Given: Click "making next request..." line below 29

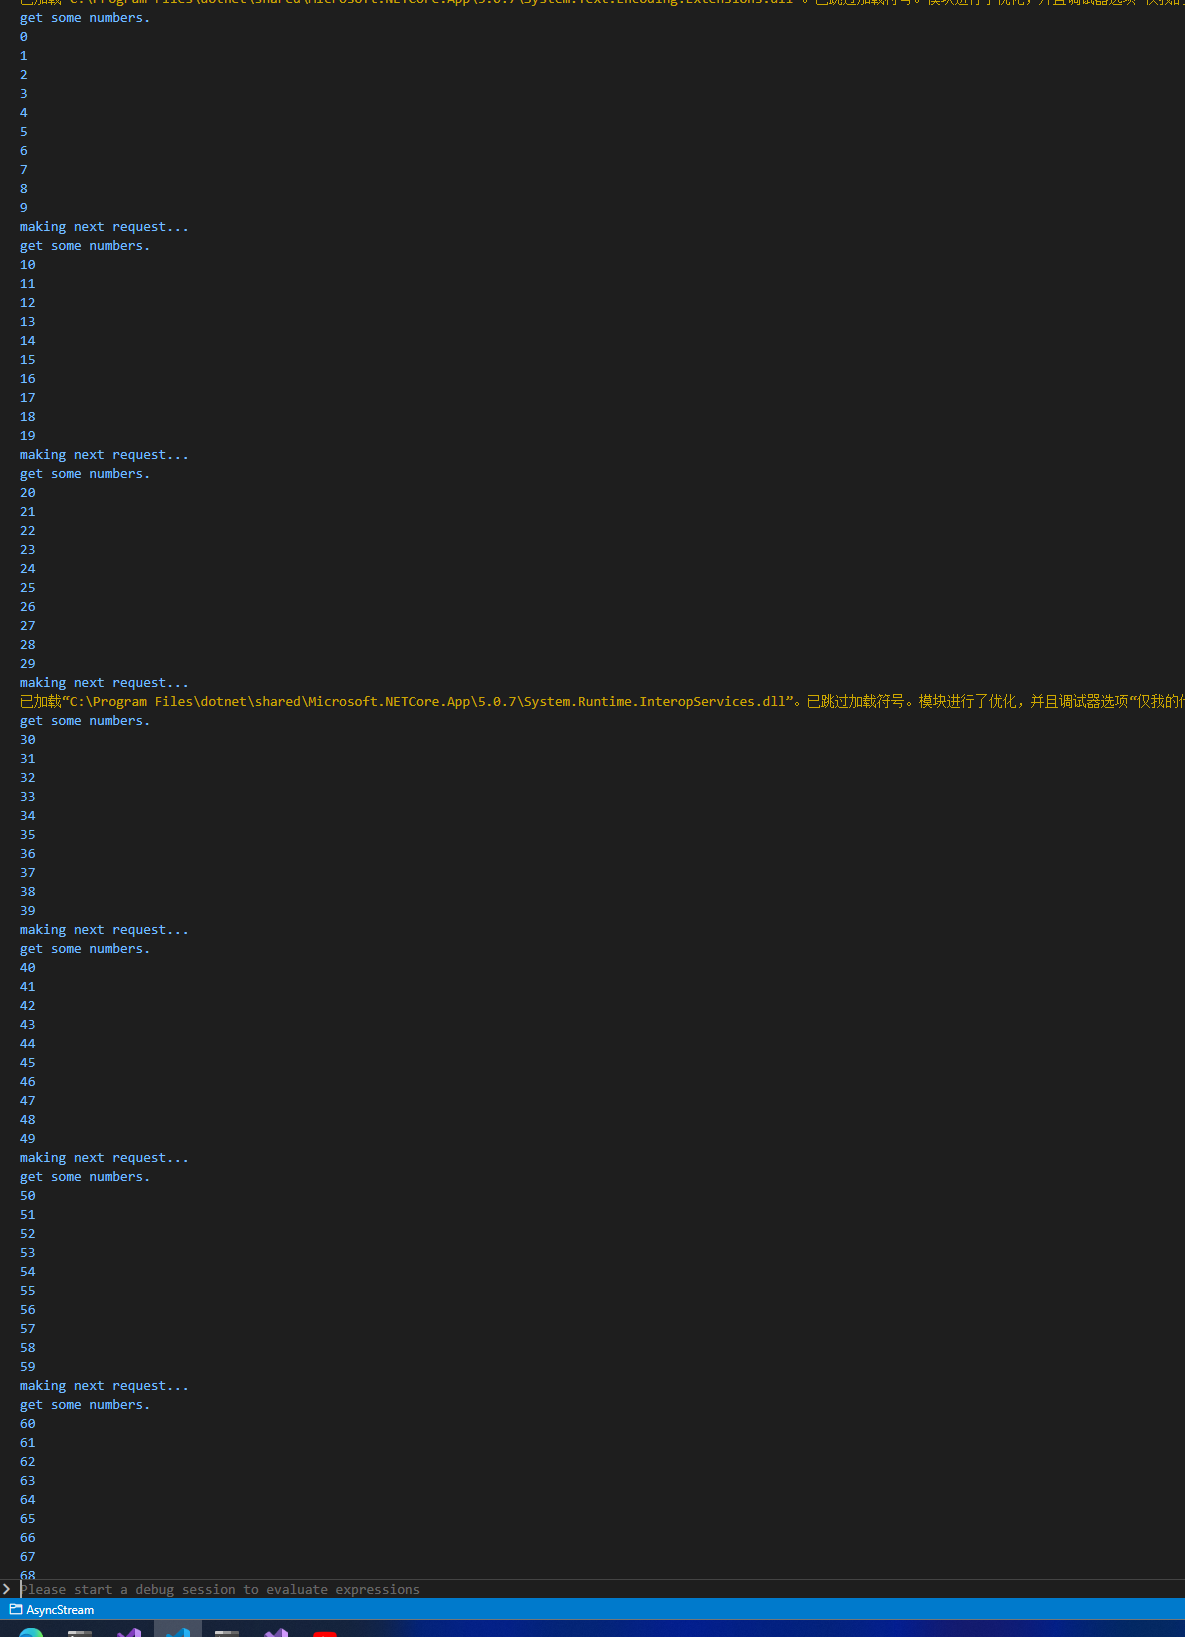Looking at the screenshot, I should click(104, 683).
